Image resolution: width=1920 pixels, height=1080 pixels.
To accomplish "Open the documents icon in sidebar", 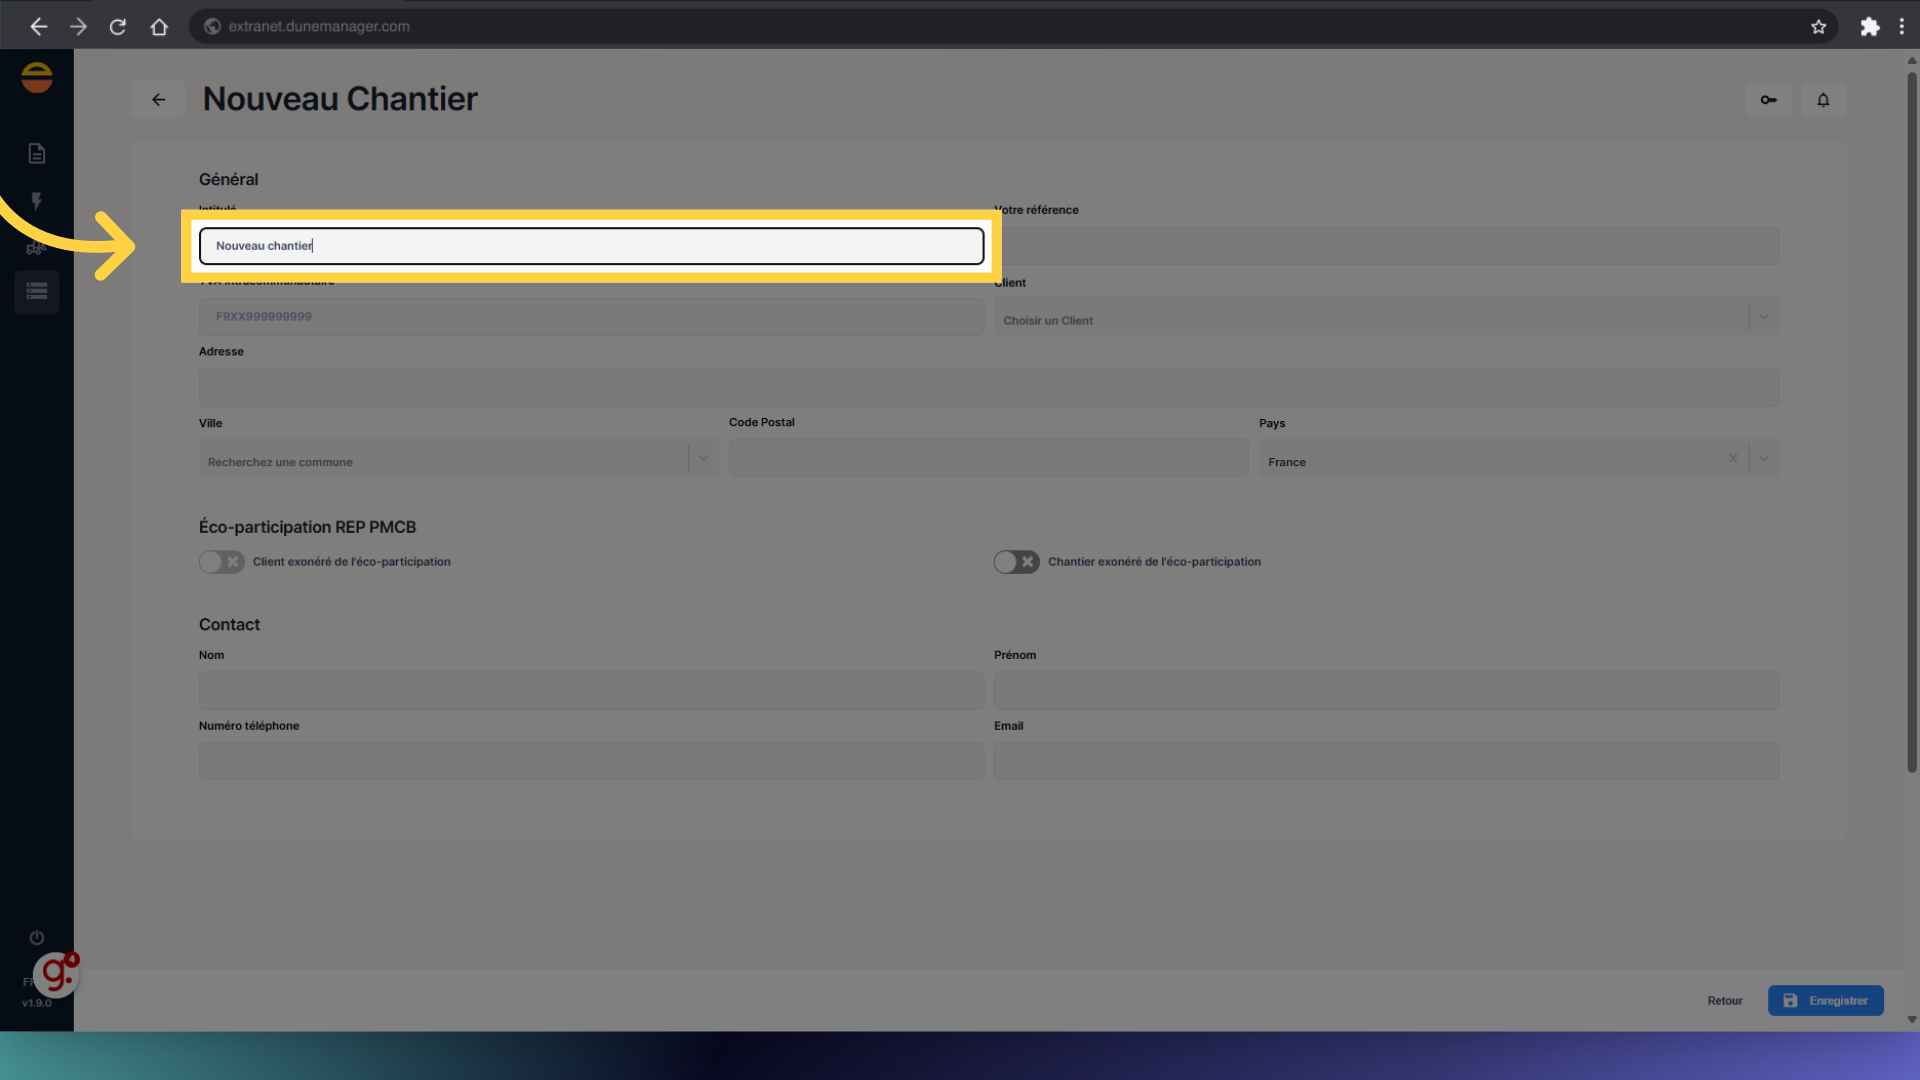I will coord(37,153).
